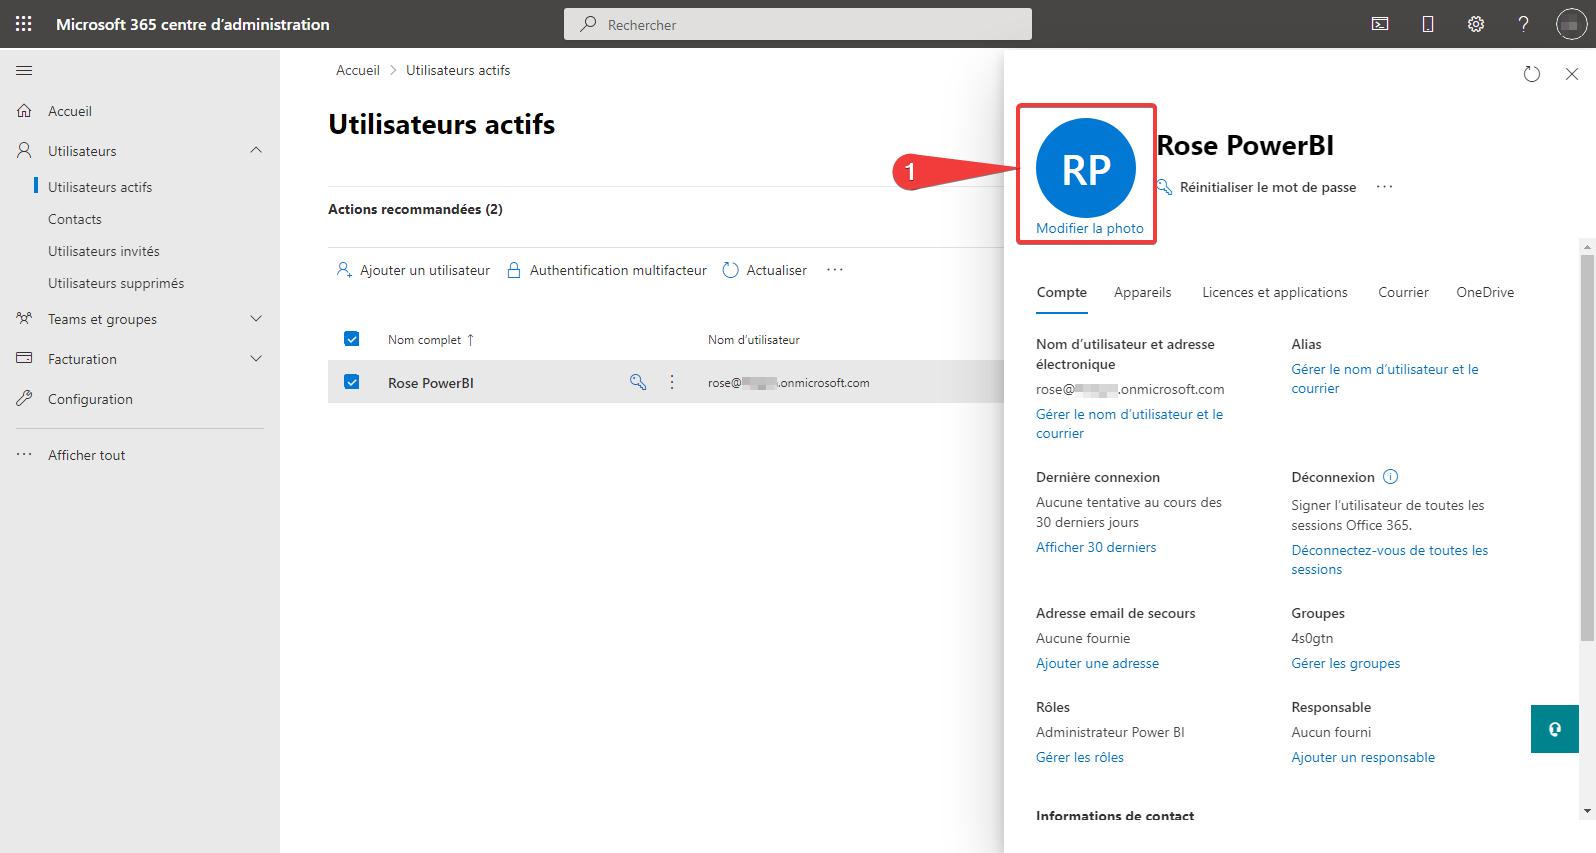Click the key icon in Rose PowerBI row
This screenshot has height=853, width=1596.
[x=638, y=382]
